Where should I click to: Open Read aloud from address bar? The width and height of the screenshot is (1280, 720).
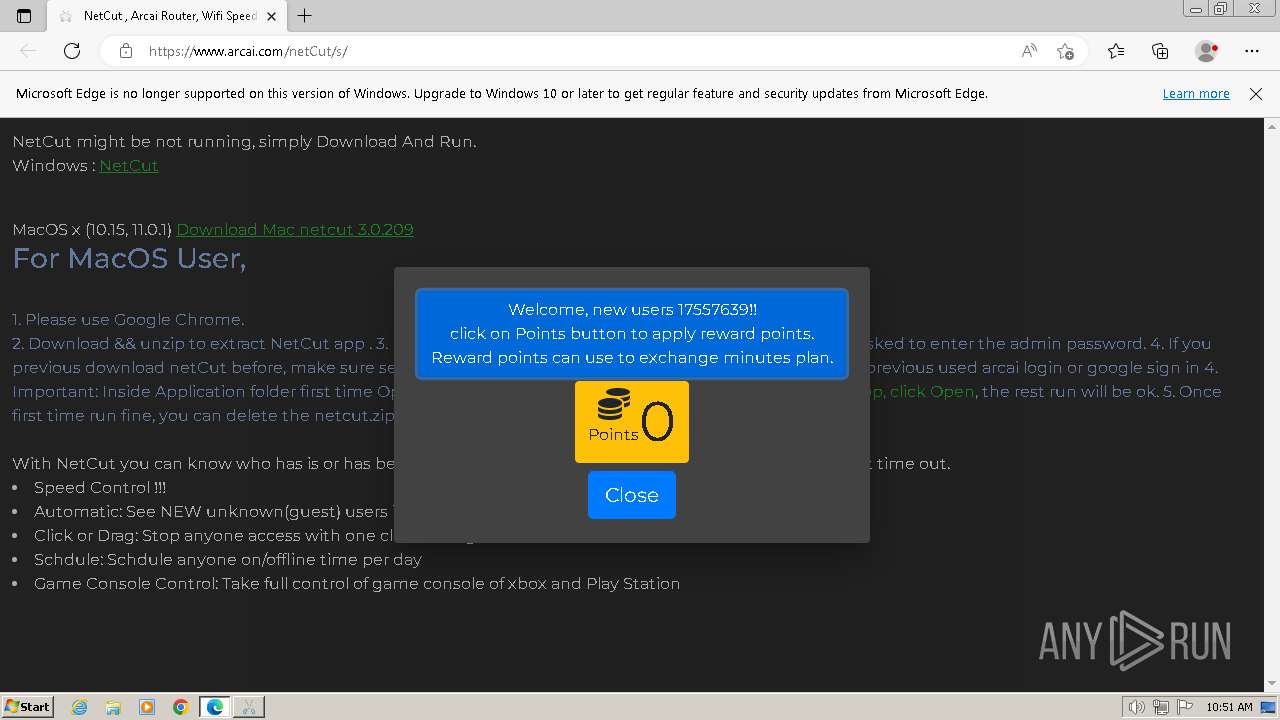tap(1029, 51)
